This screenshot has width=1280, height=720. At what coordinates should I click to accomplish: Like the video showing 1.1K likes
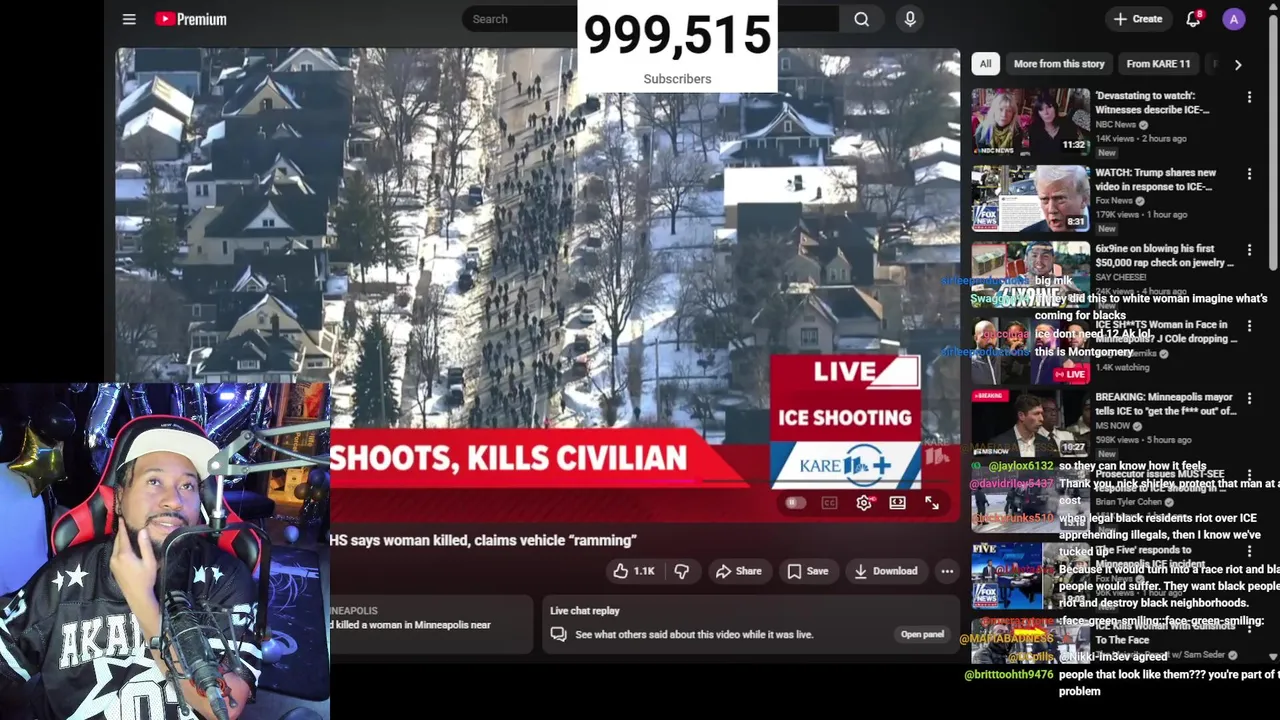[633, 571]
